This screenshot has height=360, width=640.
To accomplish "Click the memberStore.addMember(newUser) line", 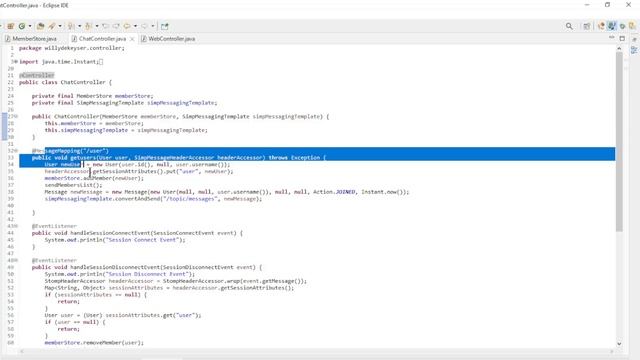I will pos(94,178).
